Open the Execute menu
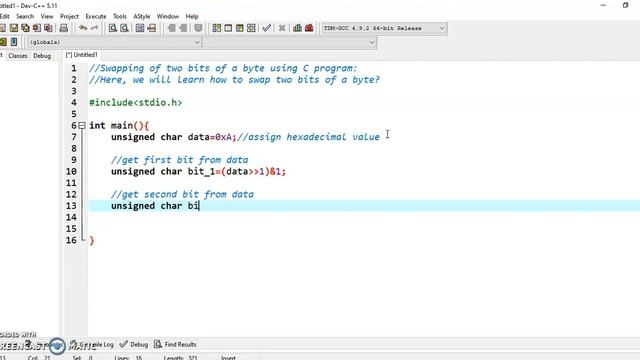640x360 pixels. click(x=96, y=16)
